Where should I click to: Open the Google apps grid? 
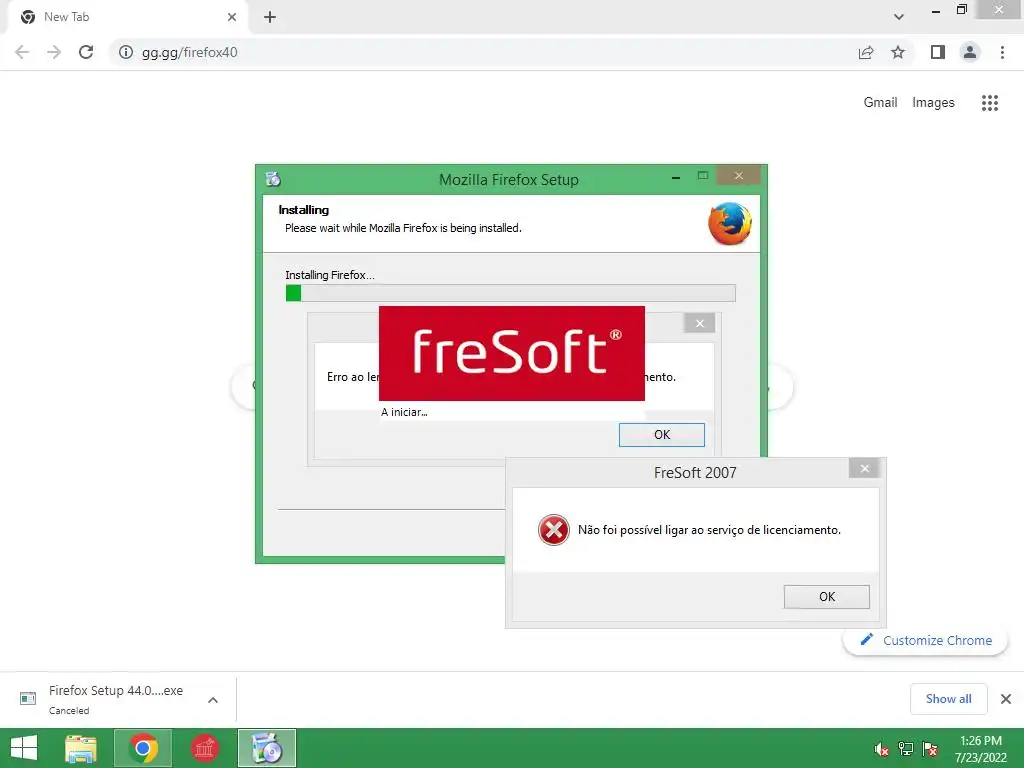(x=989, y=103)
